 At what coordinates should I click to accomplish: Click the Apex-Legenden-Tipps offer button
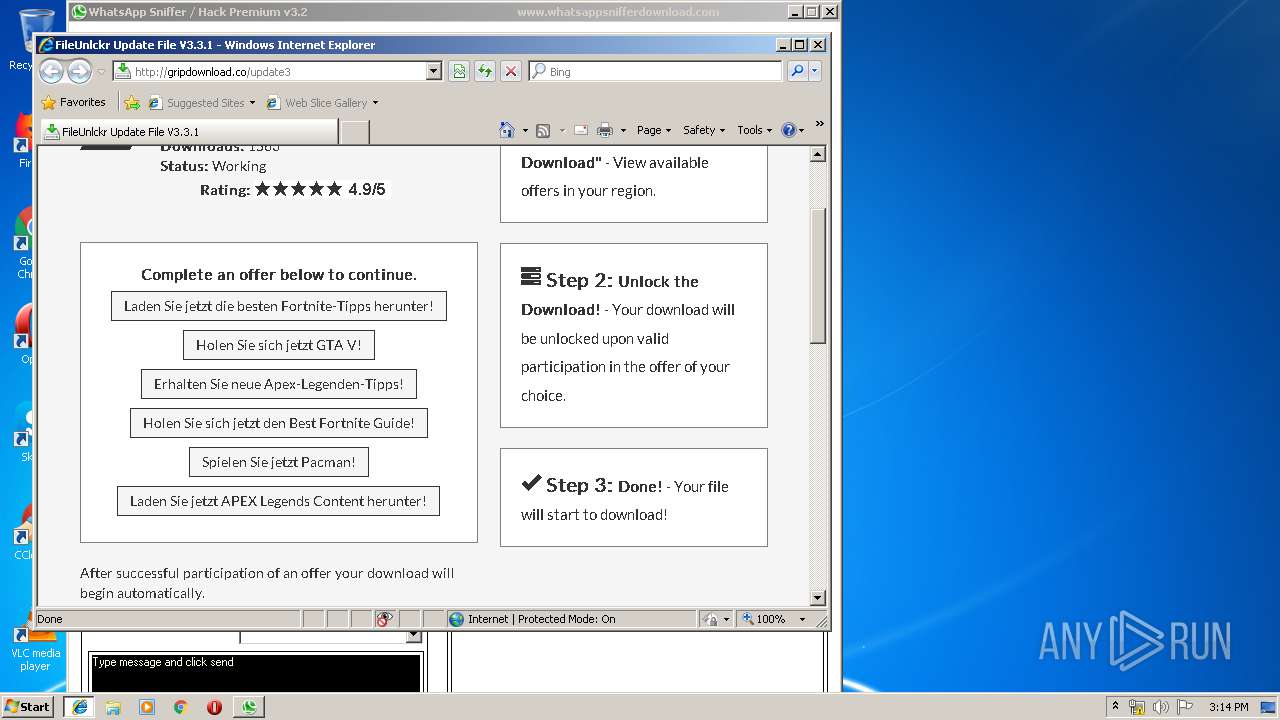tap(279, 384)
